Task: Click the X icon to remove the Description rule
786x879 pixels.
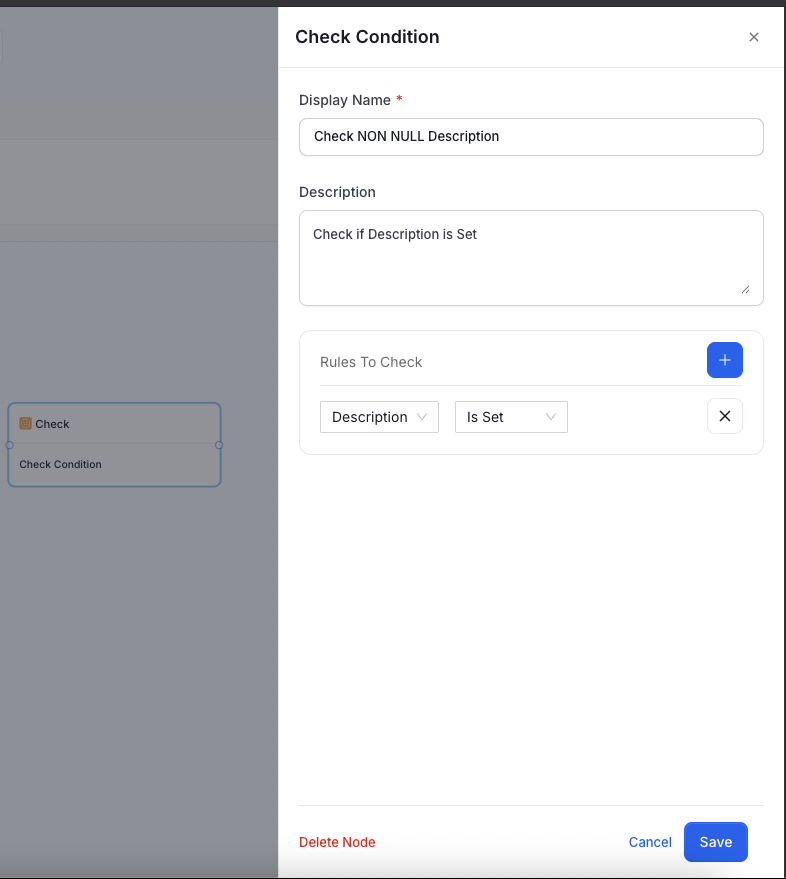Action: (724, 416)
